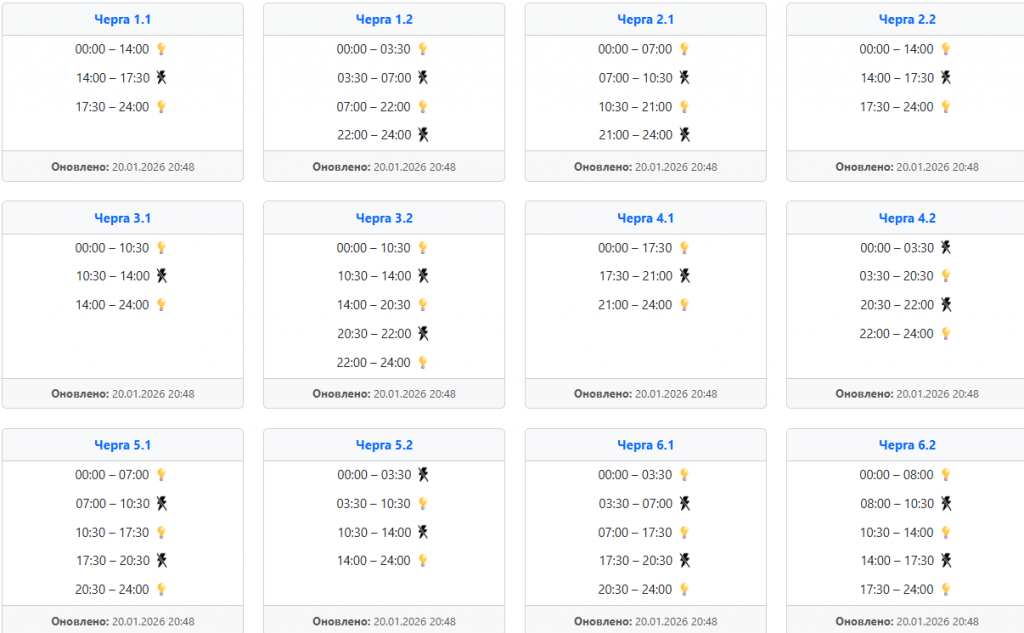Click power-off icon beside 03:30 – 07:00 in Черга 6.1
The height and width of the screenshot is (633, 1024).
tap(684, 504)
